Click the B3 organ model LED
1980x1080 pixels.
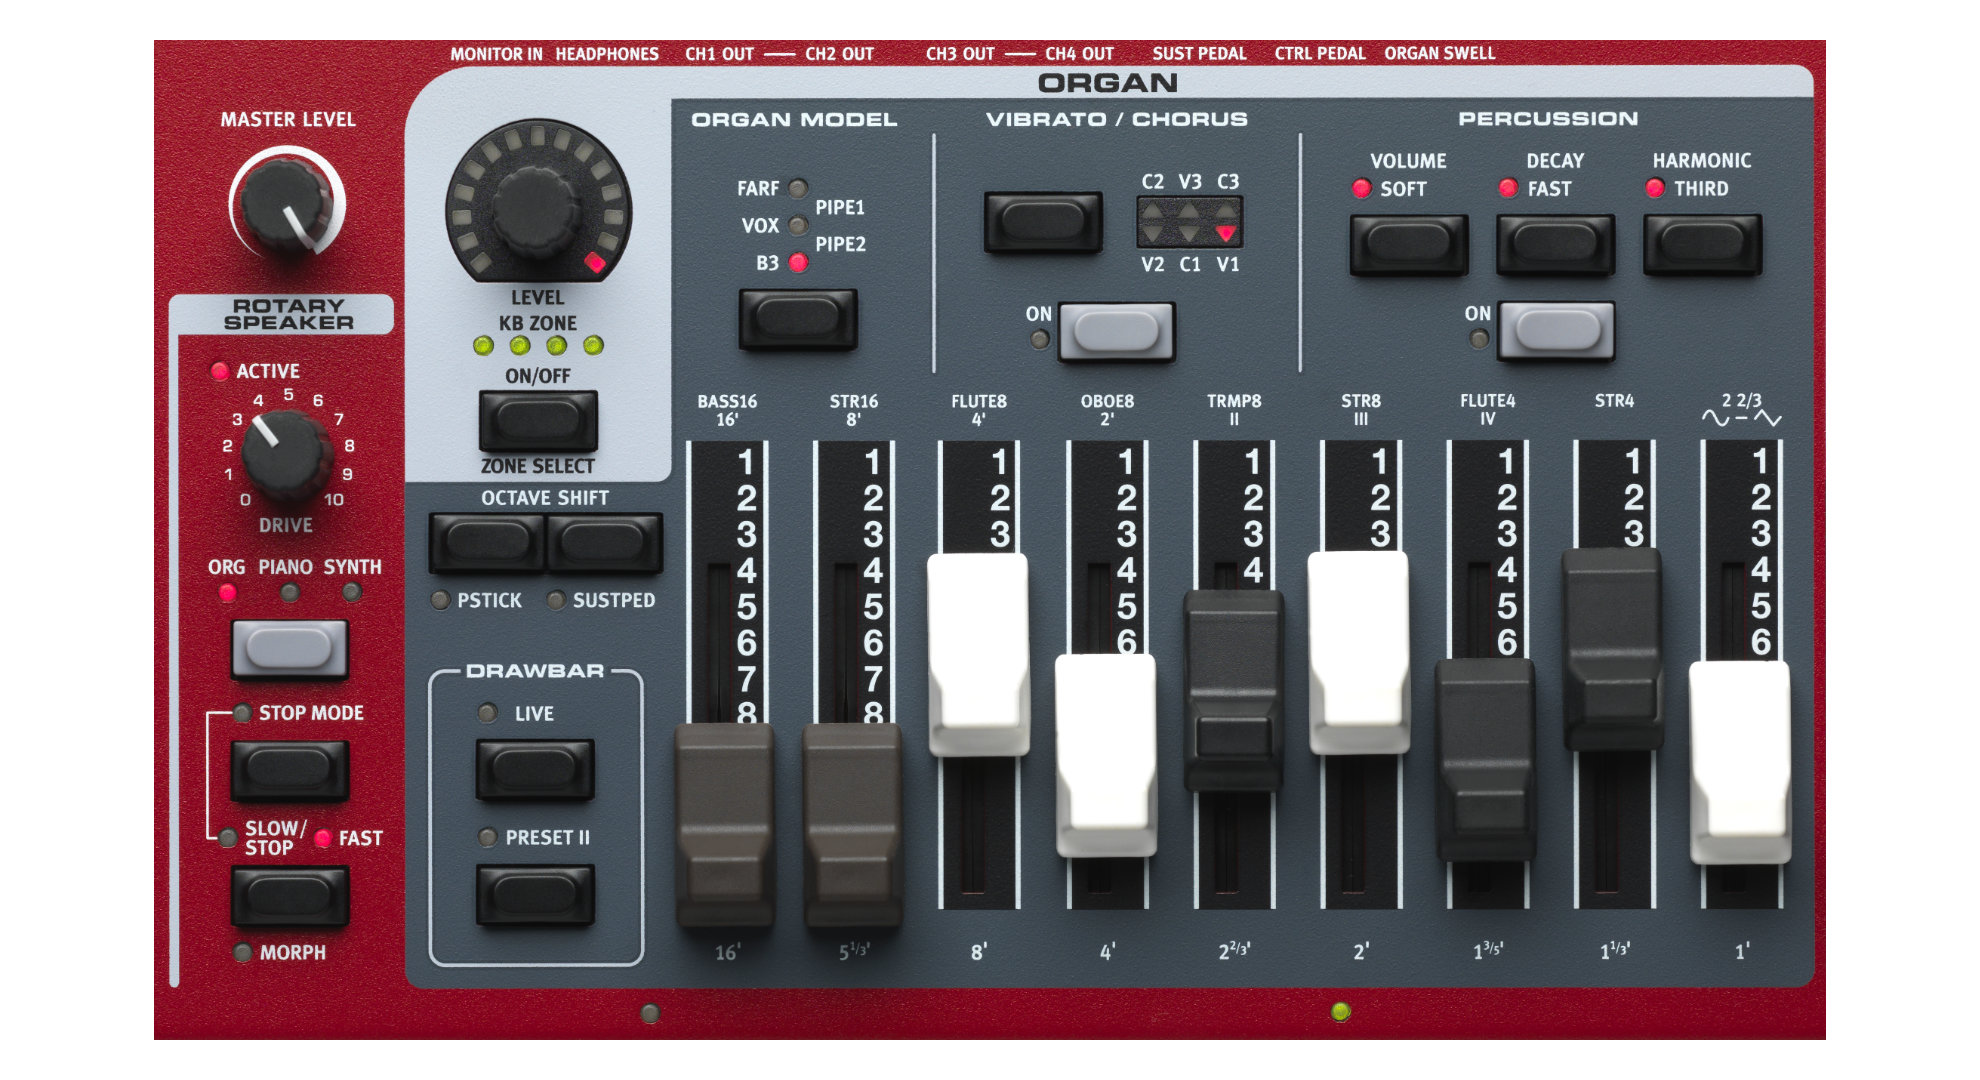click(x=798, y=263)
